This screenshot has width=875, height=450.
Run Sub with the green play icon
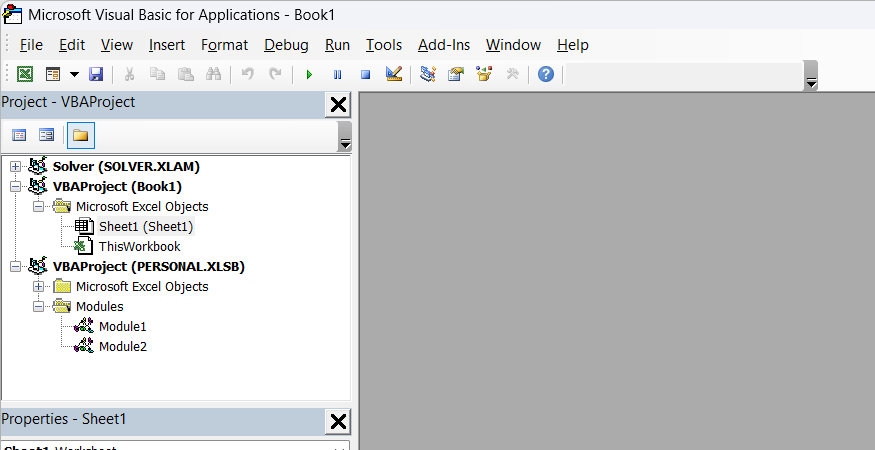point(310,74)
